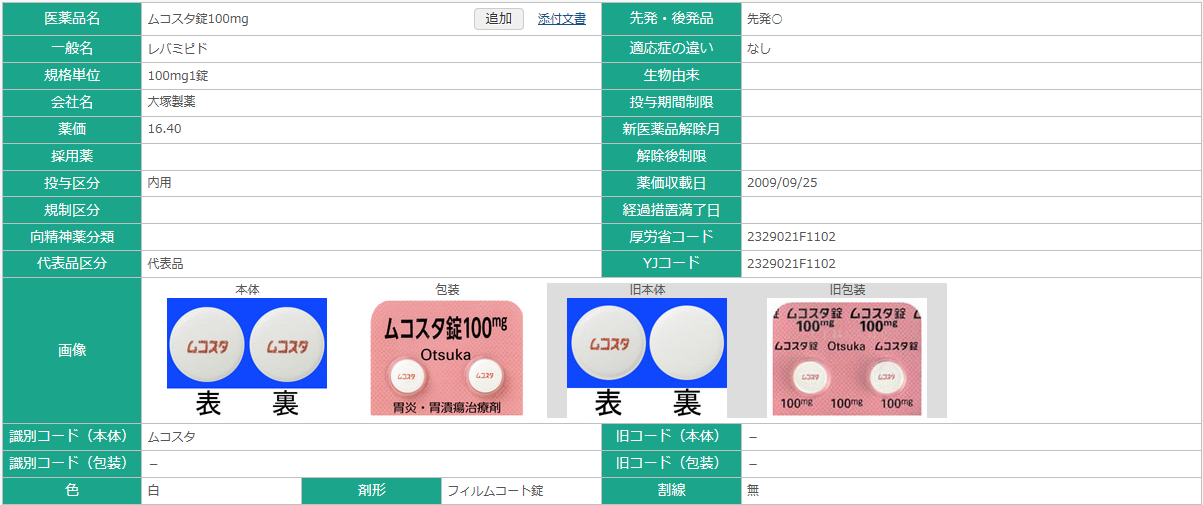1203x505 pixels.
Task: Select the date 2009/09/25
Action: [x=782, y=183]
